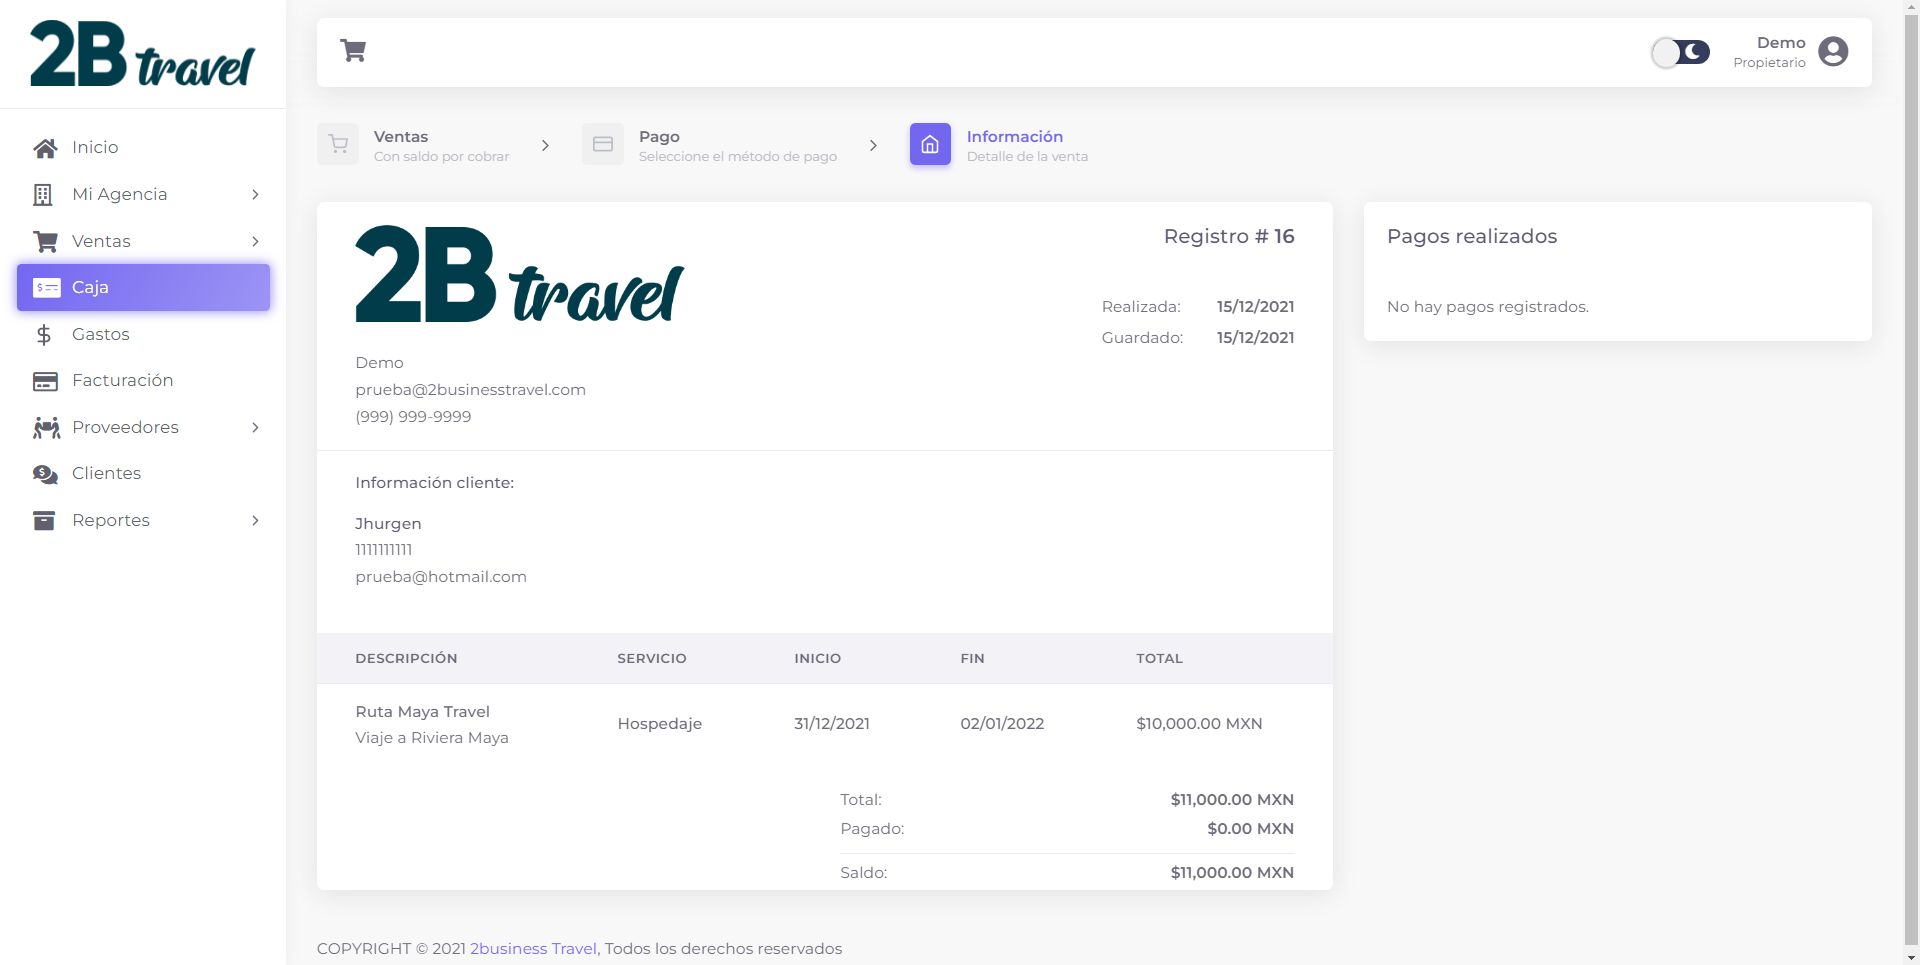Click Demo Propietario user name
The width and height of the screenshot is (1920, 965).
click(1769, 52)
